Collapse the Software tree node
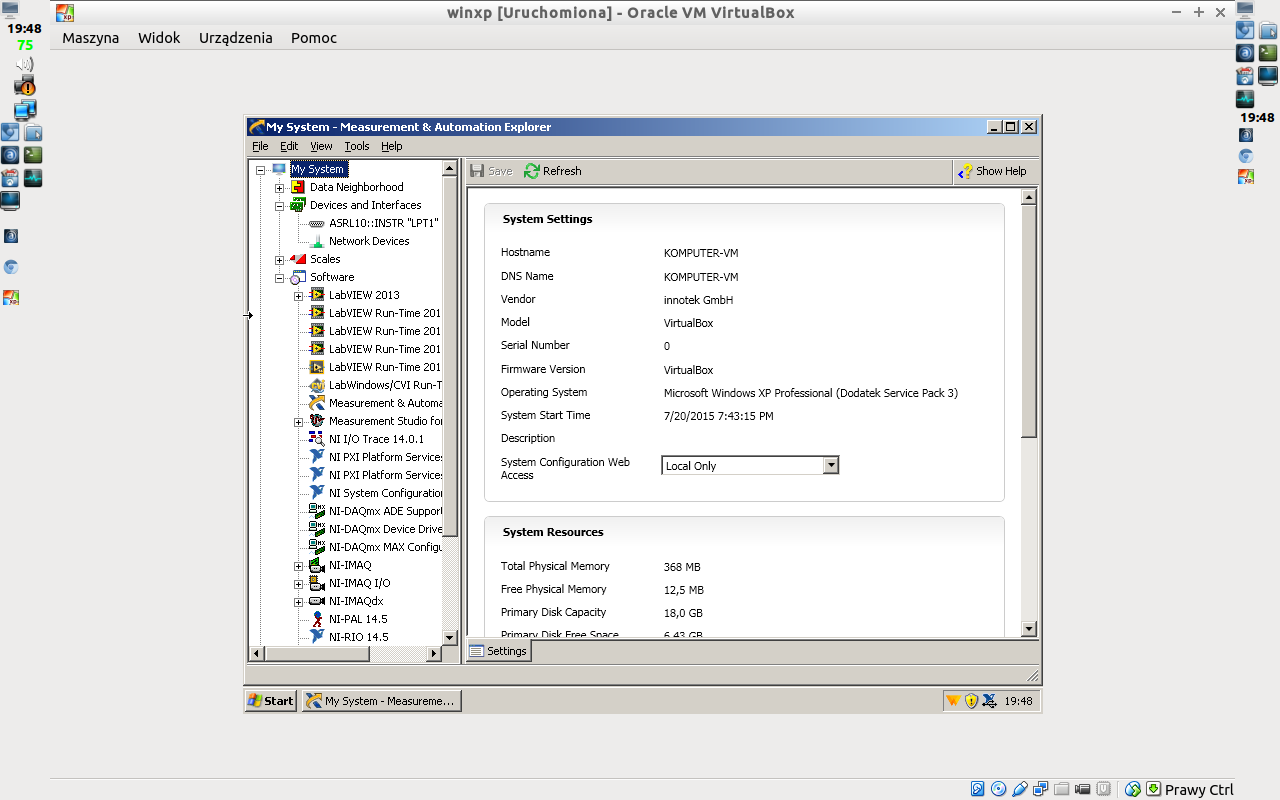1280x800 pixels. click(x=280, y=277)
